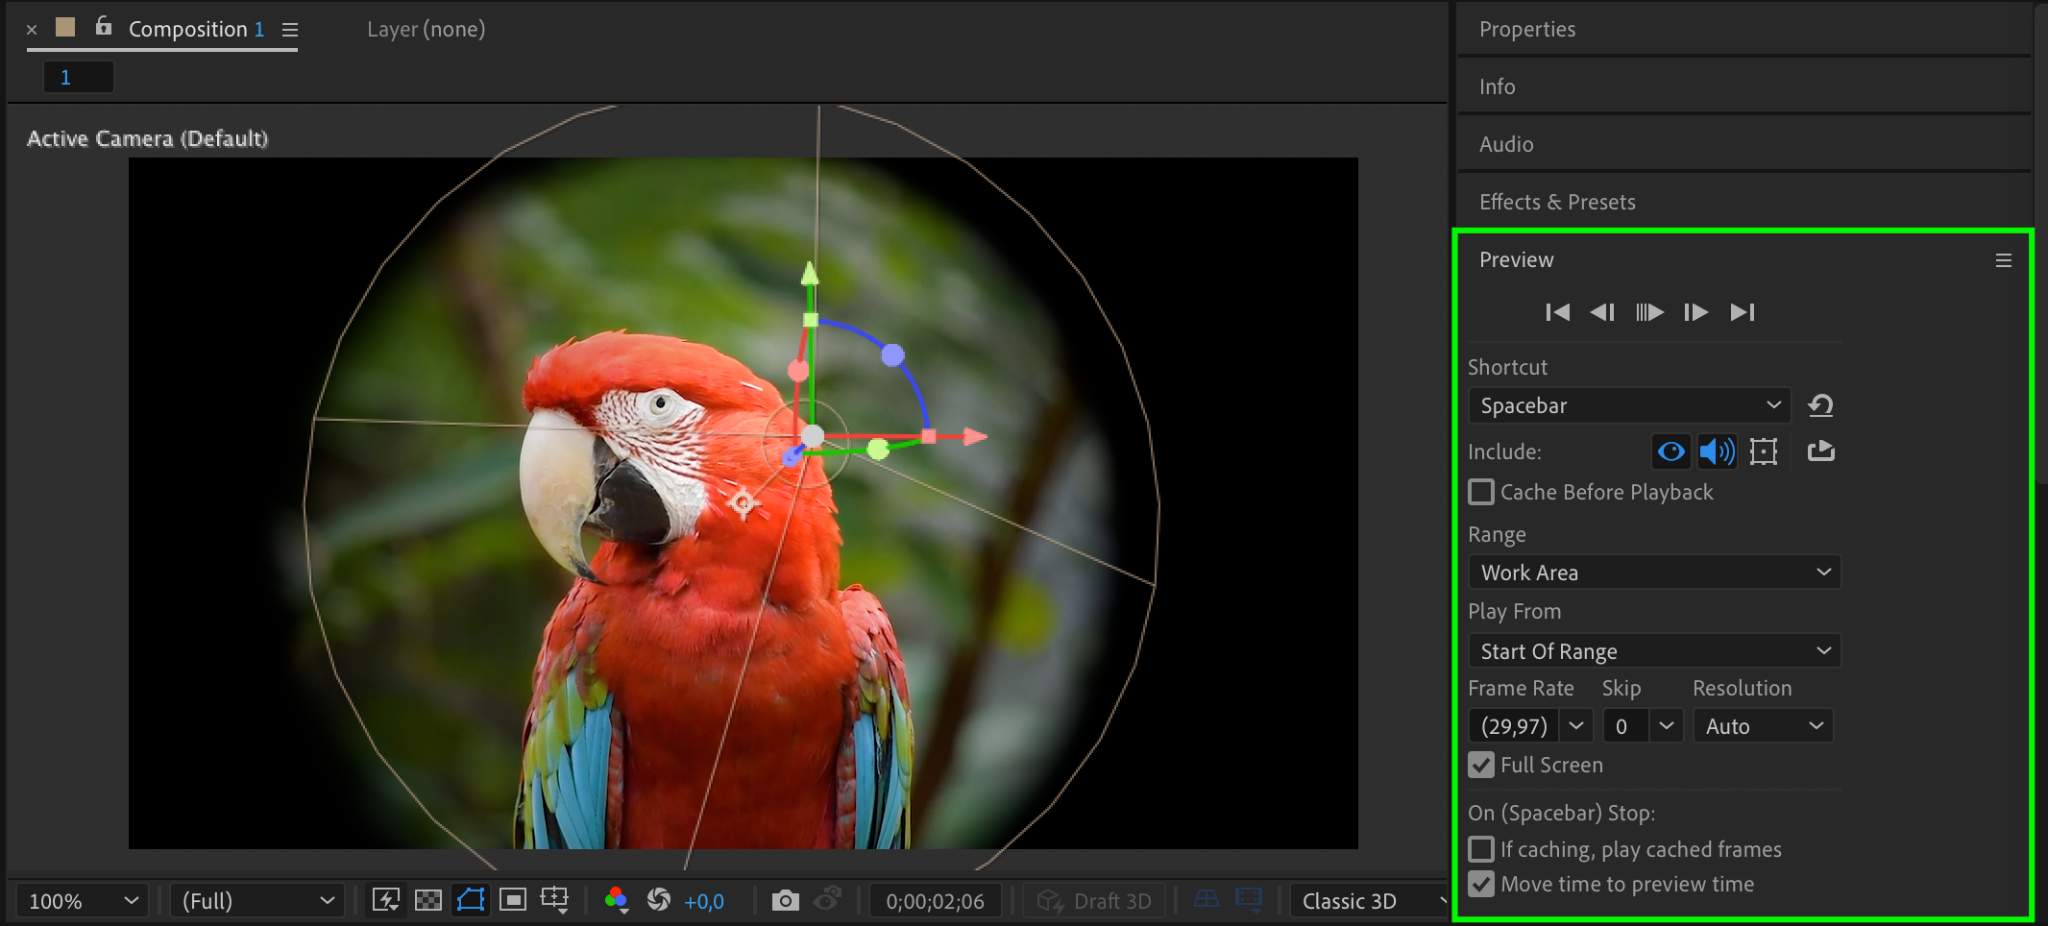The image size is (2048, 926).
Task: Open the Work Area range dropdown
Action: click(1654, 572)
